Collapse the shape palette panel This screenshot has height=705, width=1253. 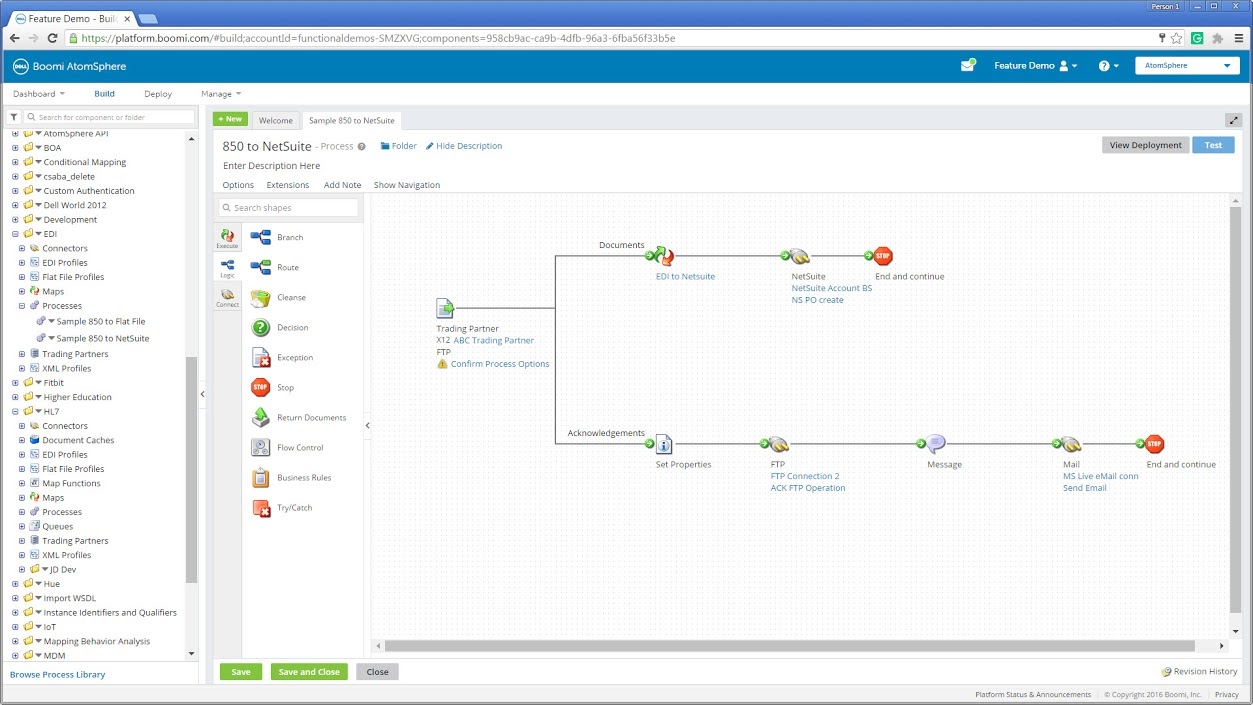point(367,425)
